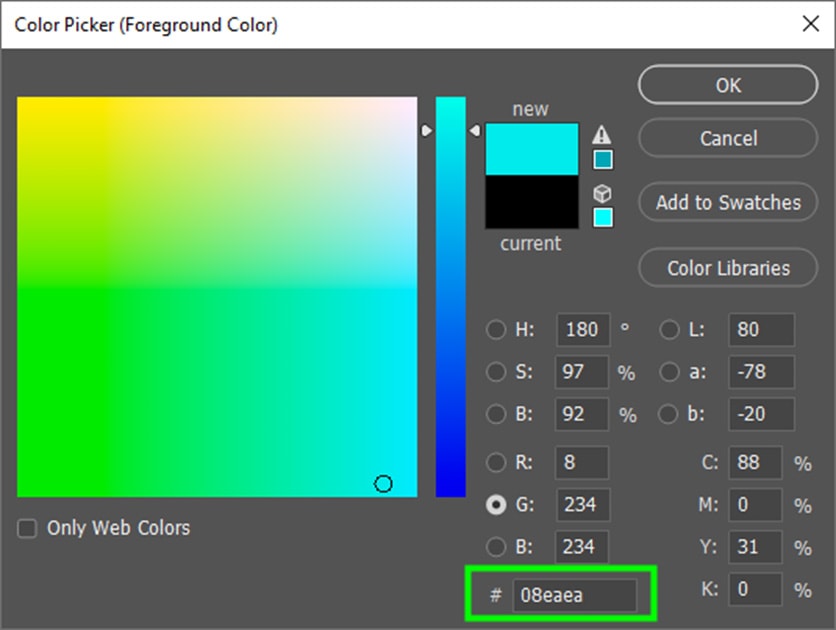Open Color Libraries
This screenshot has height=630, width=836.
point(727,268)
